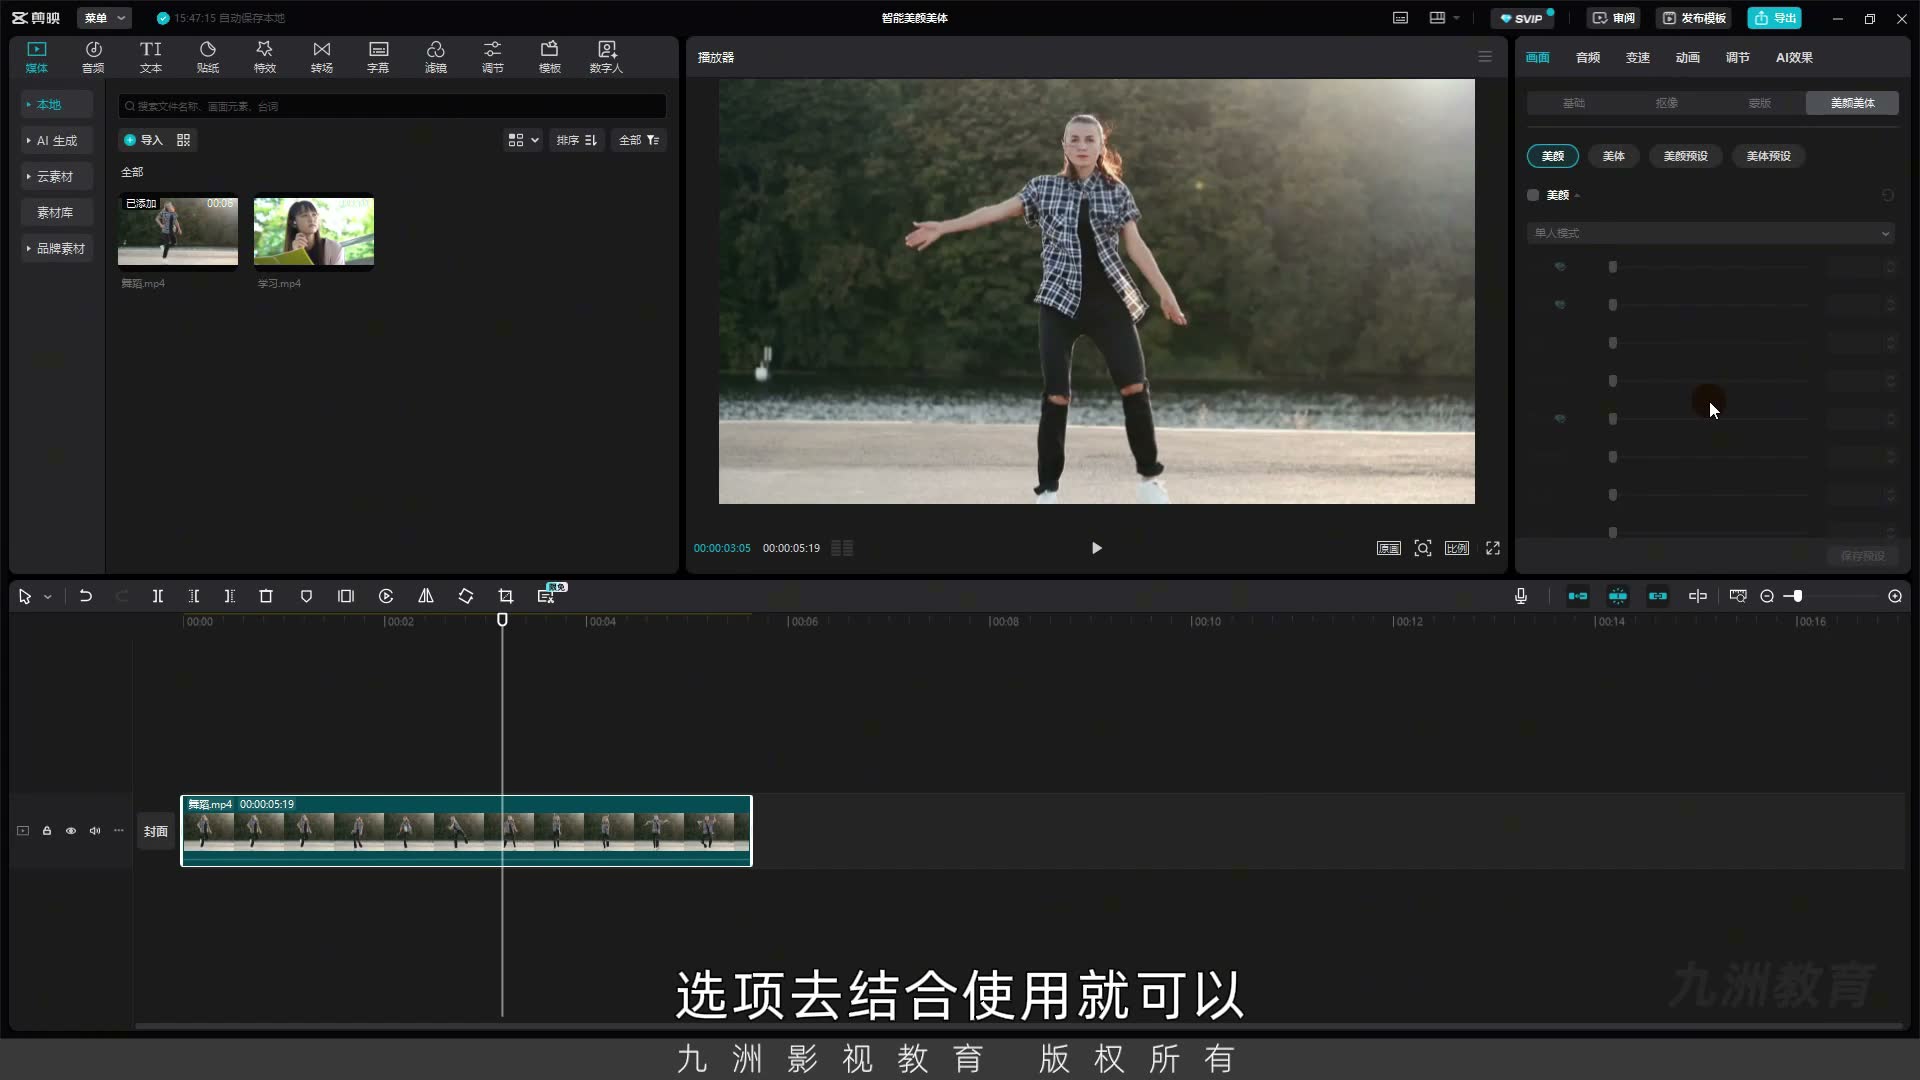This screenshot has width=1920, height=1080.
Task: Enable the 美颜 checkbox
Action: pos(1533,195)
